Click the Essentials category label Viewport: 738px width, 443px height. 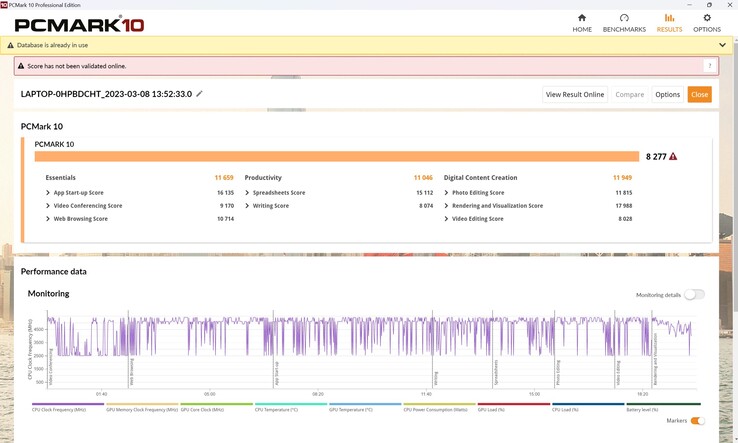(60, 177)
